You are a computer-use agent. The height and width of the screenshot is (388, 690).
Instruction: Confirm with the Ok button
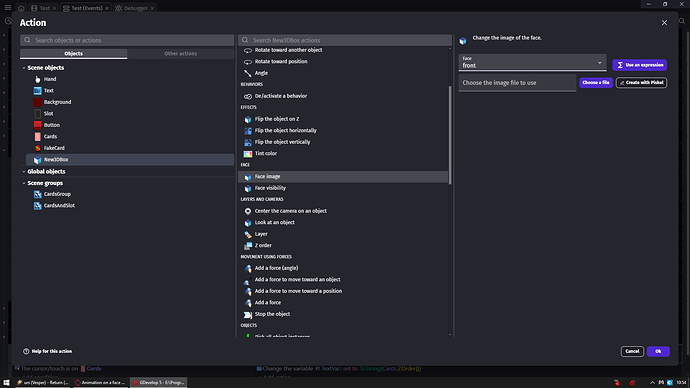point(658,351)
